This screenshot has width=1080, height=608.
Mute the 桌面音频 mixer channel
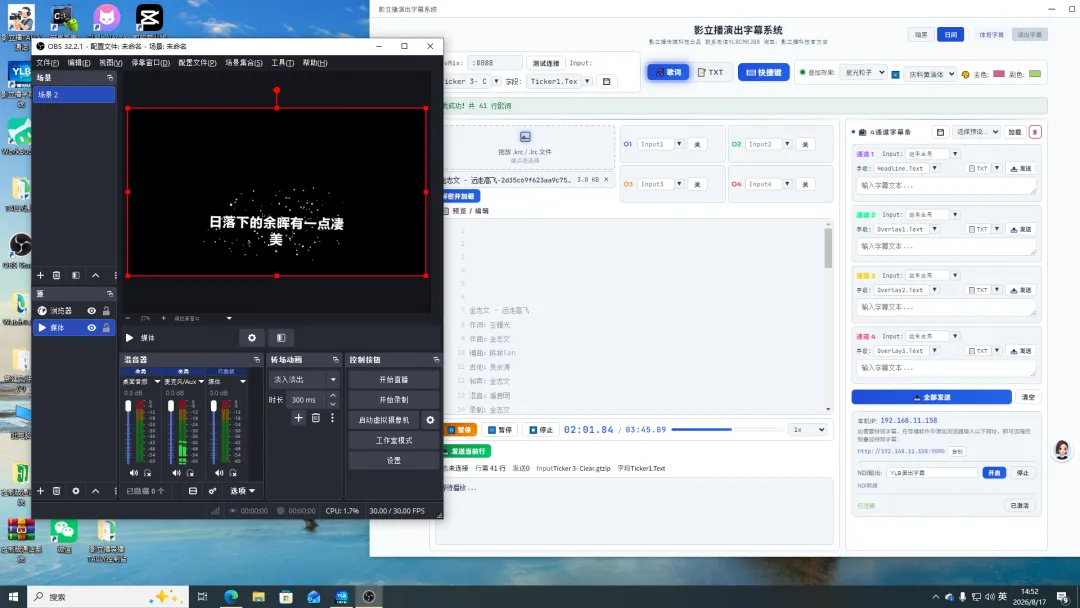134,473
